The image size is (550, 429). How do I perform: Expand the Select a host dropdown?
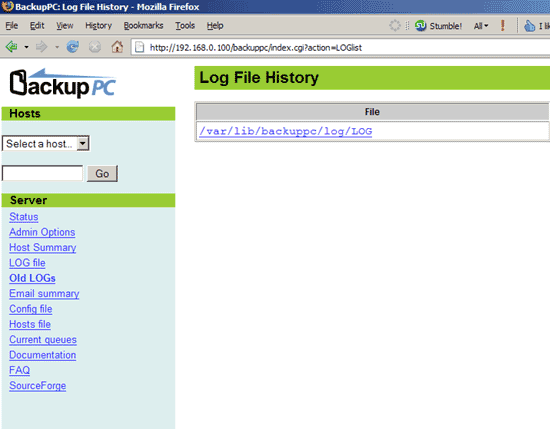[46, 143]
